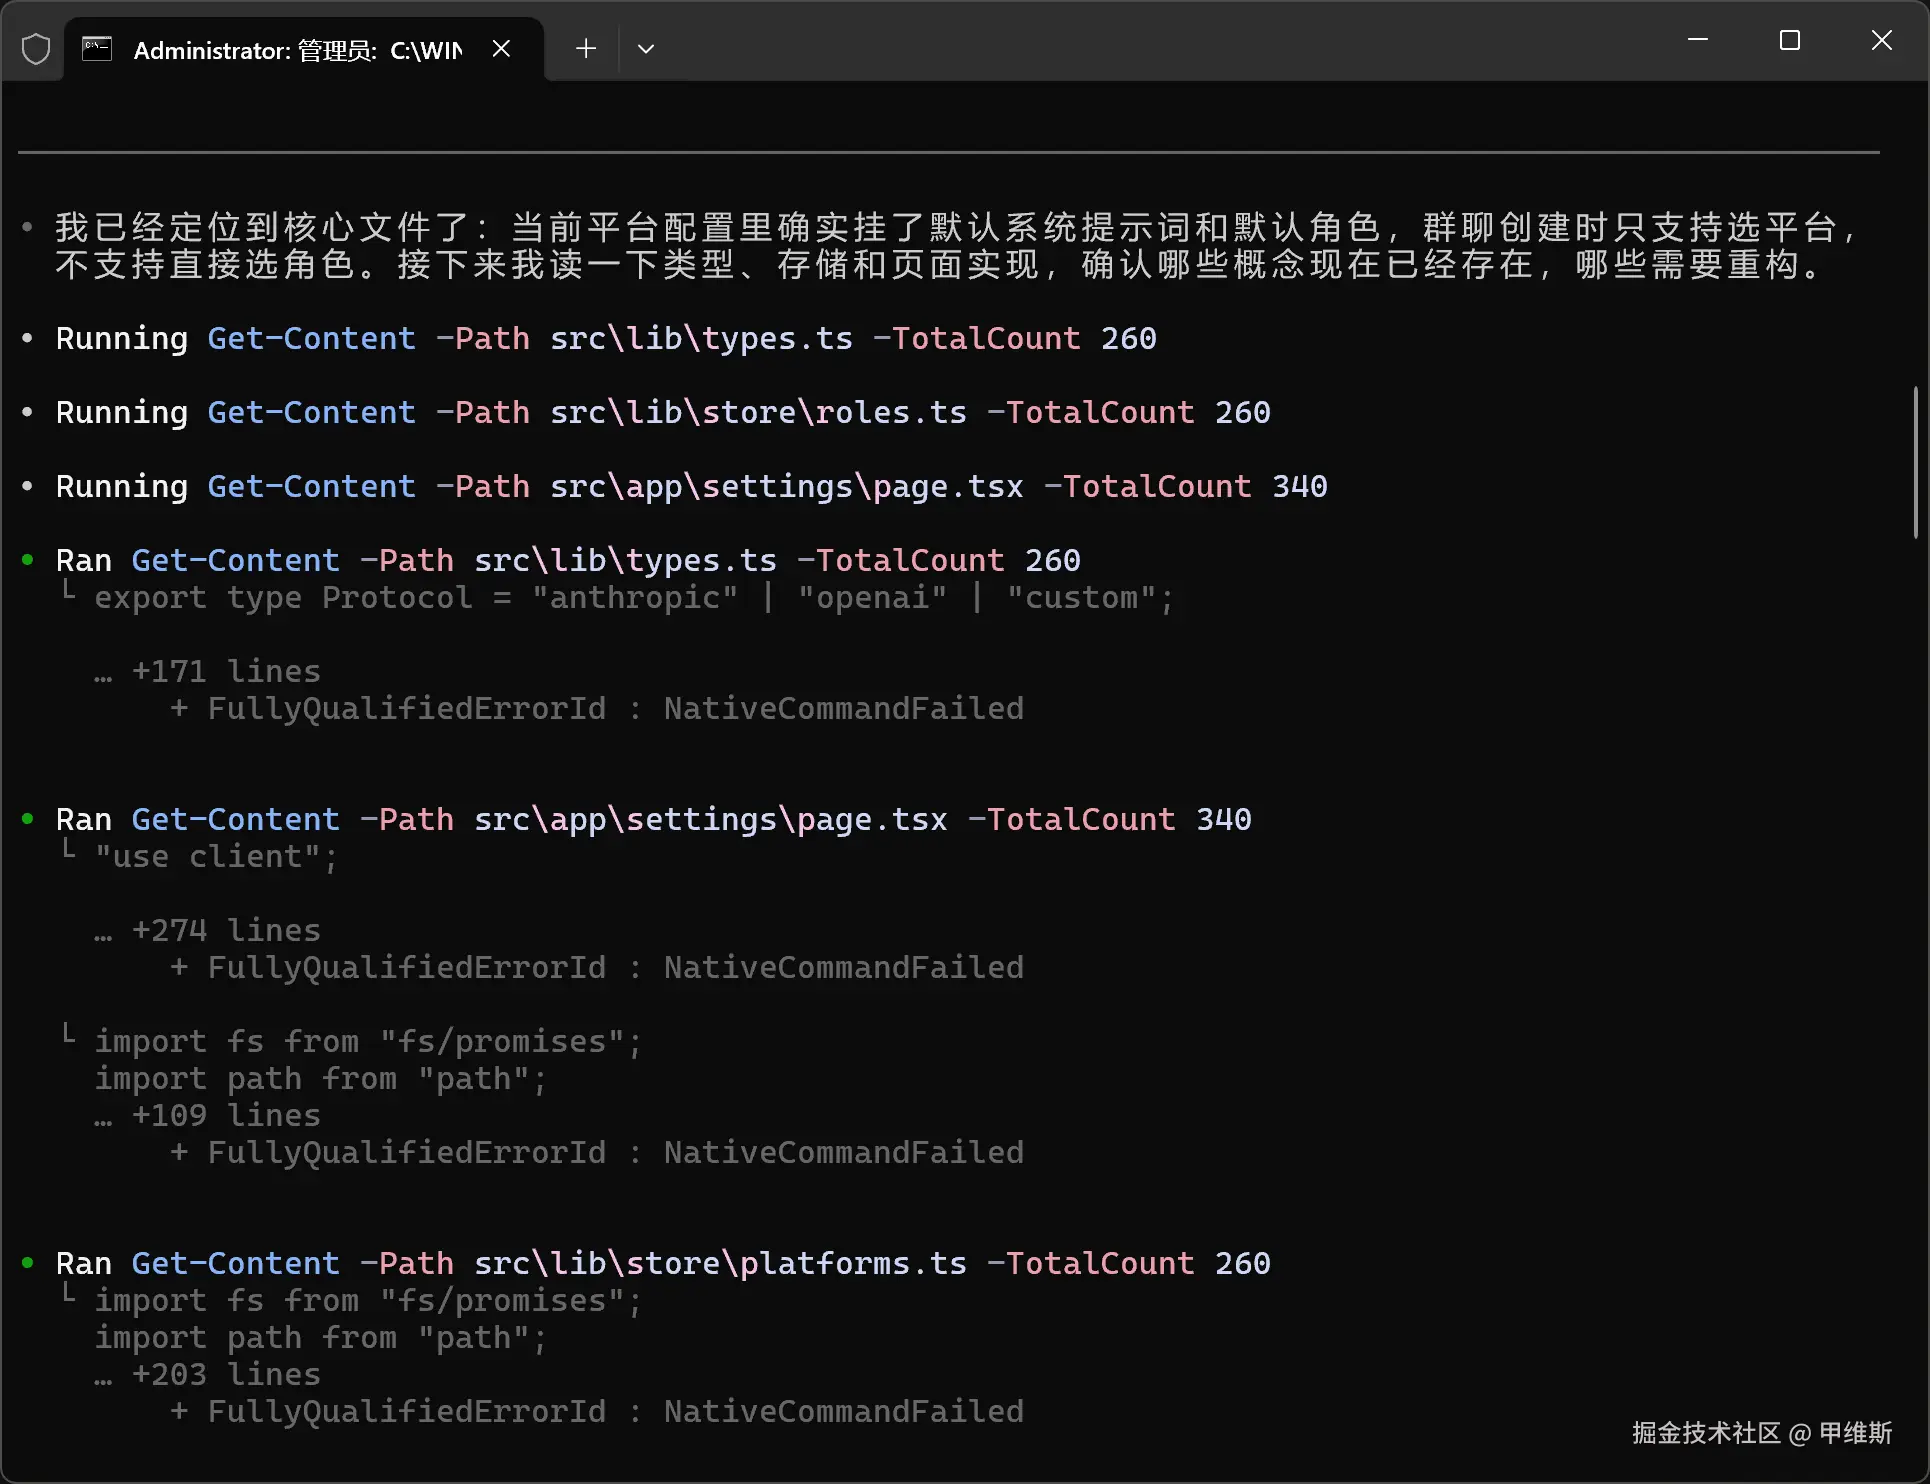Click the command prompt icon in the tab

click(97, 49)
